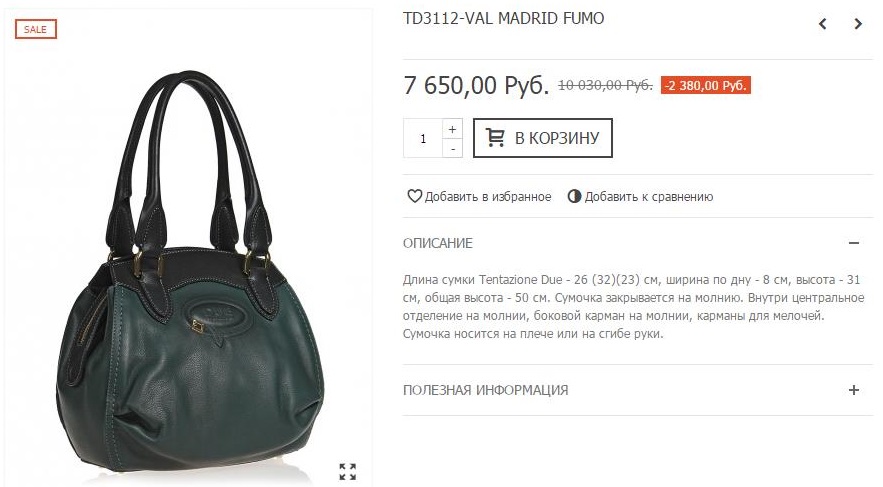
Task: Click the shopping cart icon
Action: pos(495,138)
